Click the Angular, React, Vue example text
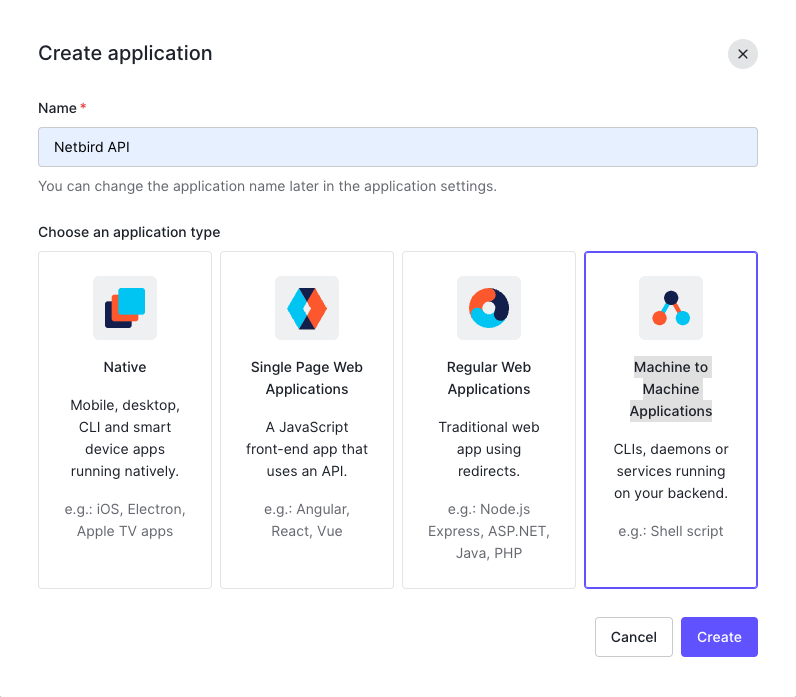 coord(307,520)
